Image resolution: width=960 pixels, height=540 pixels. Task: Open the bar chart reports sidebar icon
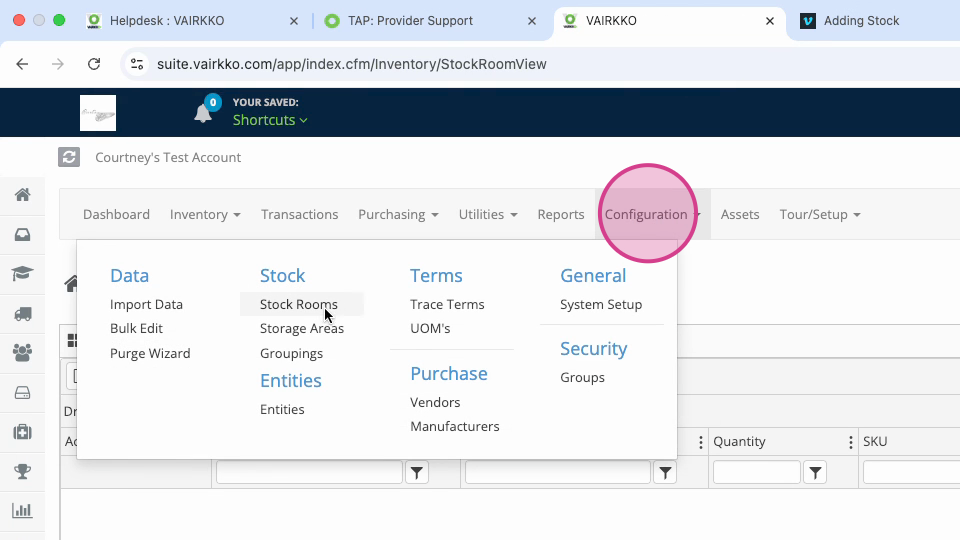[x=23, y=511]
